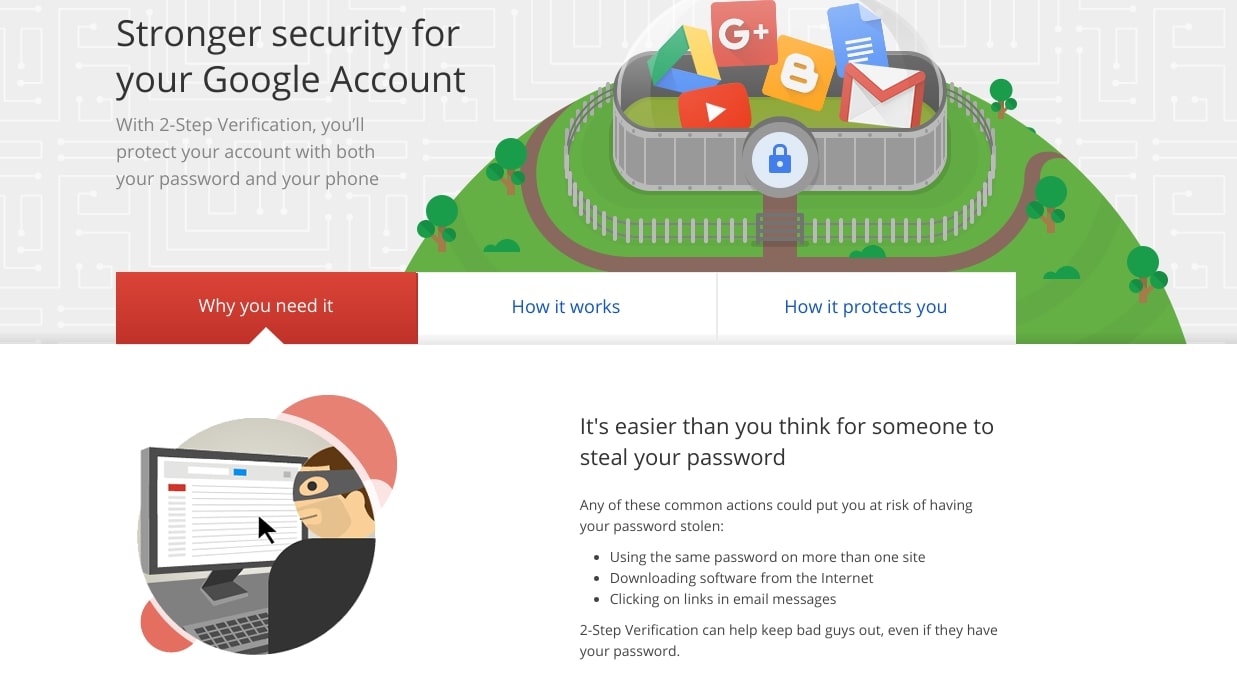This screenshot has height=696, width=1237.
Task: Select the Why you need it tab
Action: tap(266, 307)
